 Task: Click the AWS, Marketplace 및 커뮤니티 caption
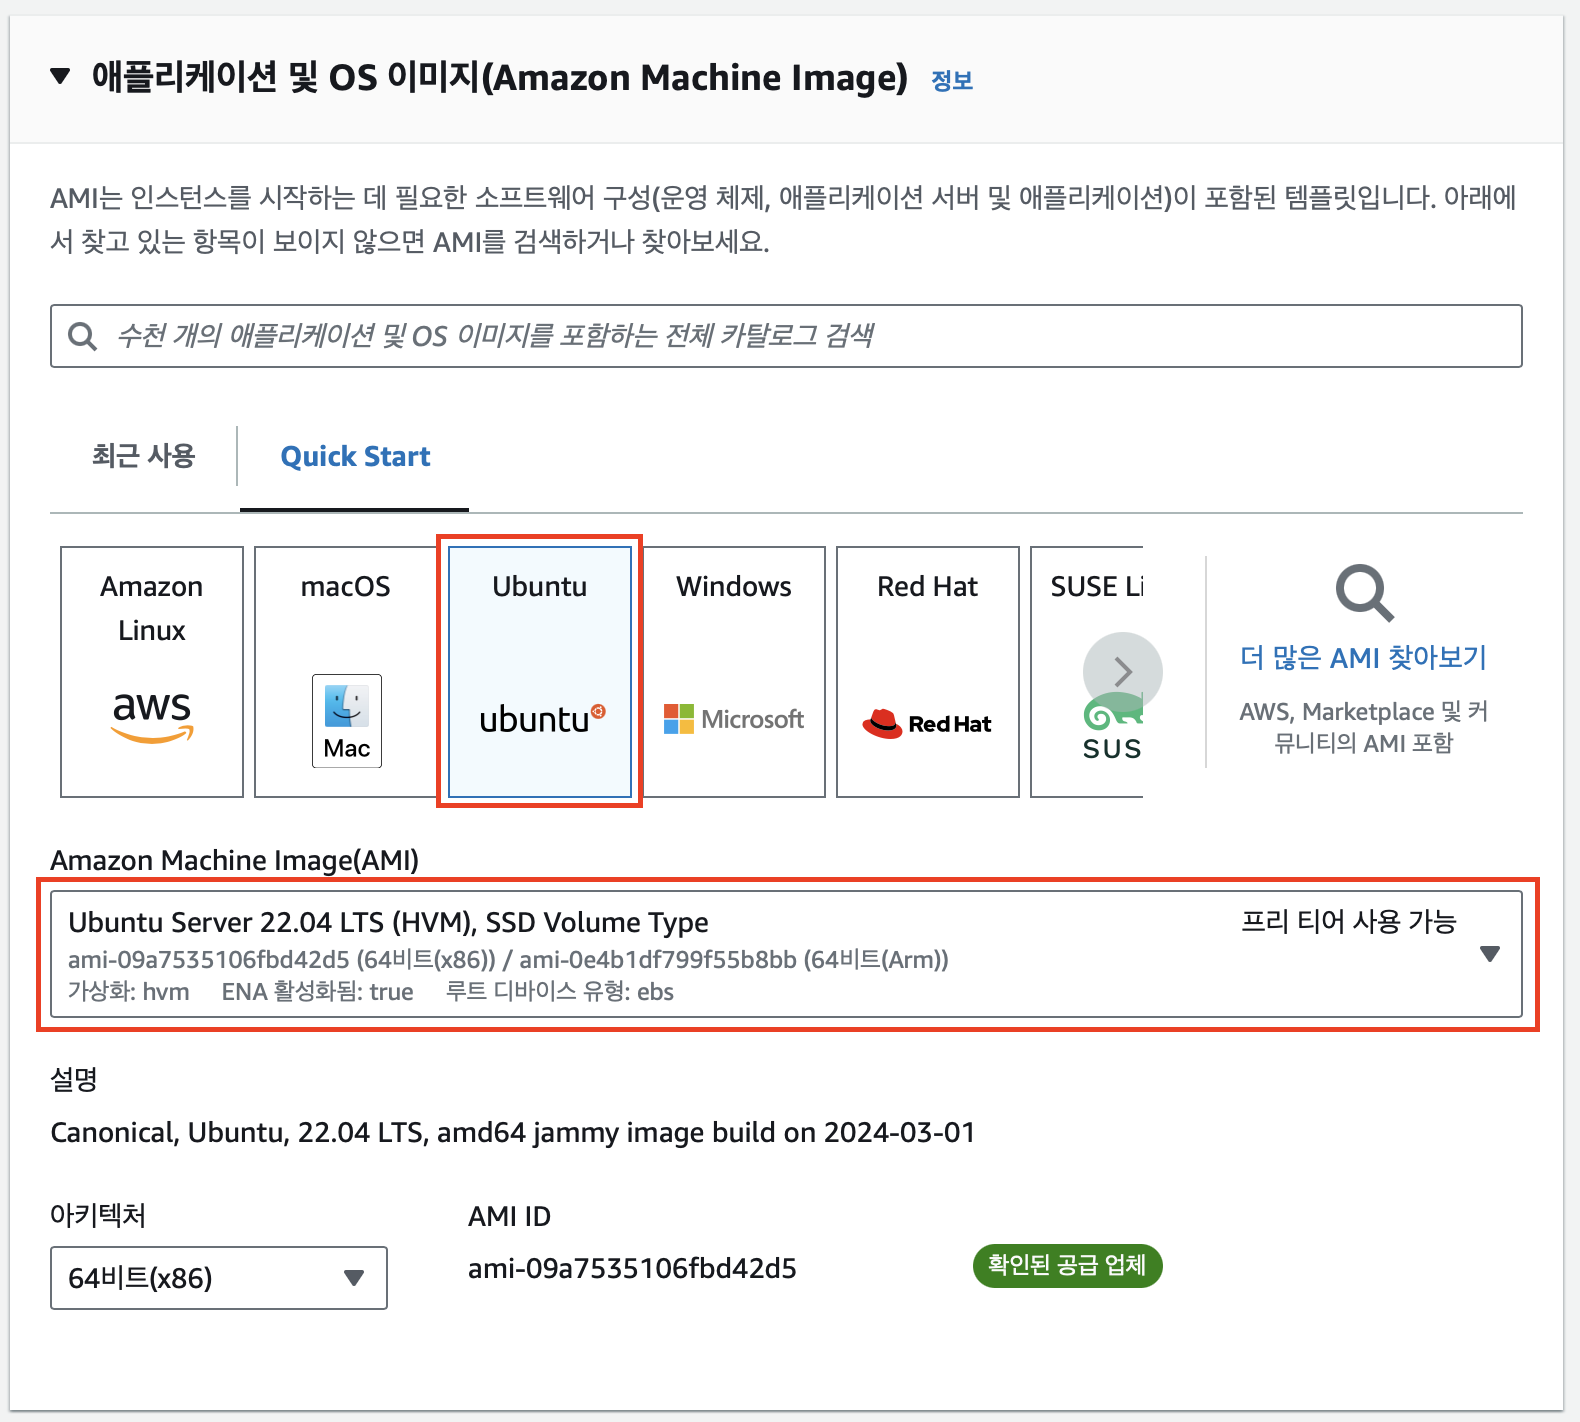pyautogui.click(x=1364, y=727)
